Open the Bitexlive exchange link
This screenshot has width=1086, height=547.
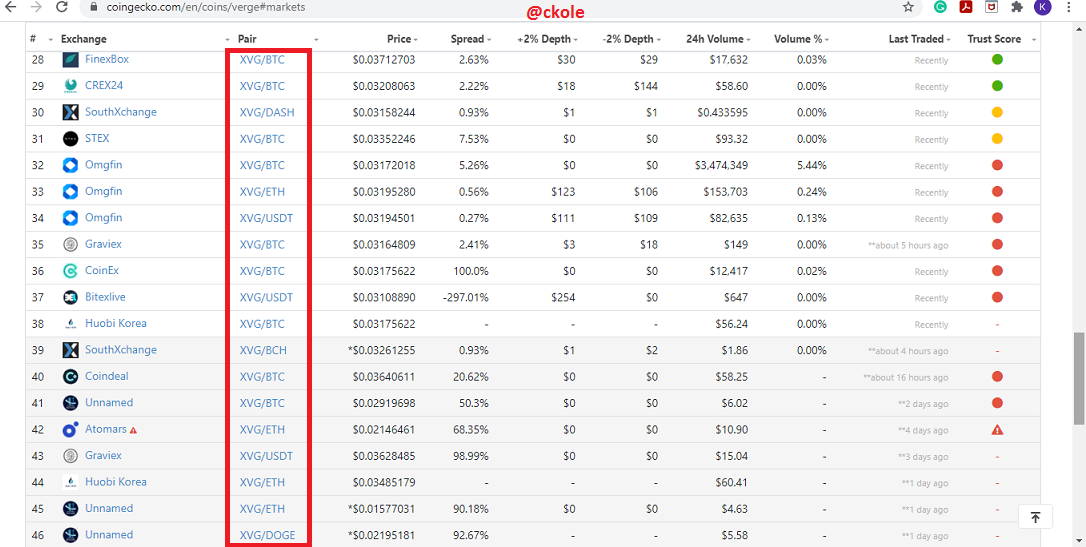point(105,297)
